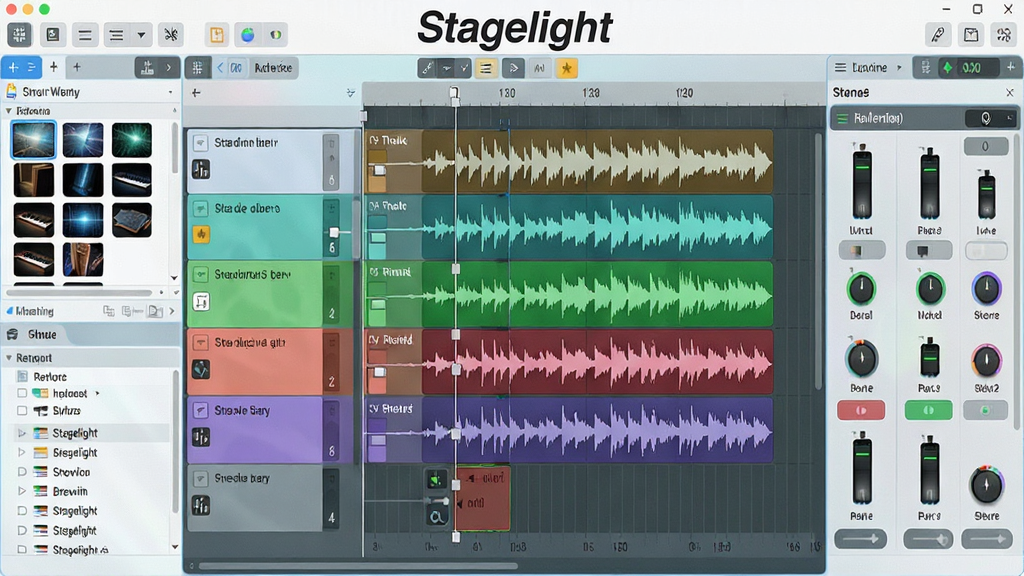Viewport: 1024px width, 576px height.
Task: Select the green light burst thumbnail
Action: click(132, 140)
